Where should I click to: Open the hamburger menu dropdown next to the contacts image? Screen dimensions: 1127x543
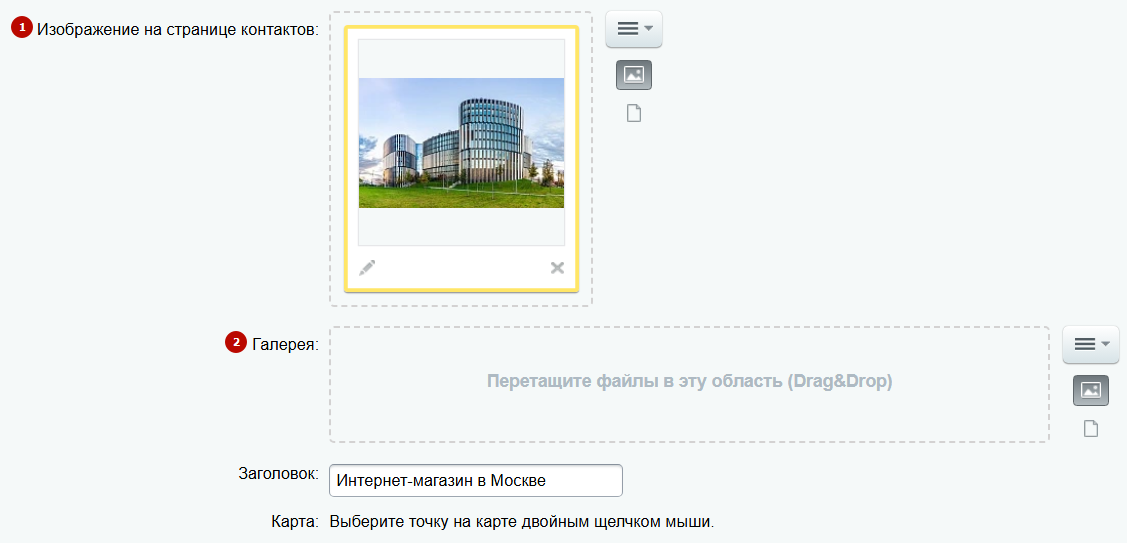(x=634, y=29)
